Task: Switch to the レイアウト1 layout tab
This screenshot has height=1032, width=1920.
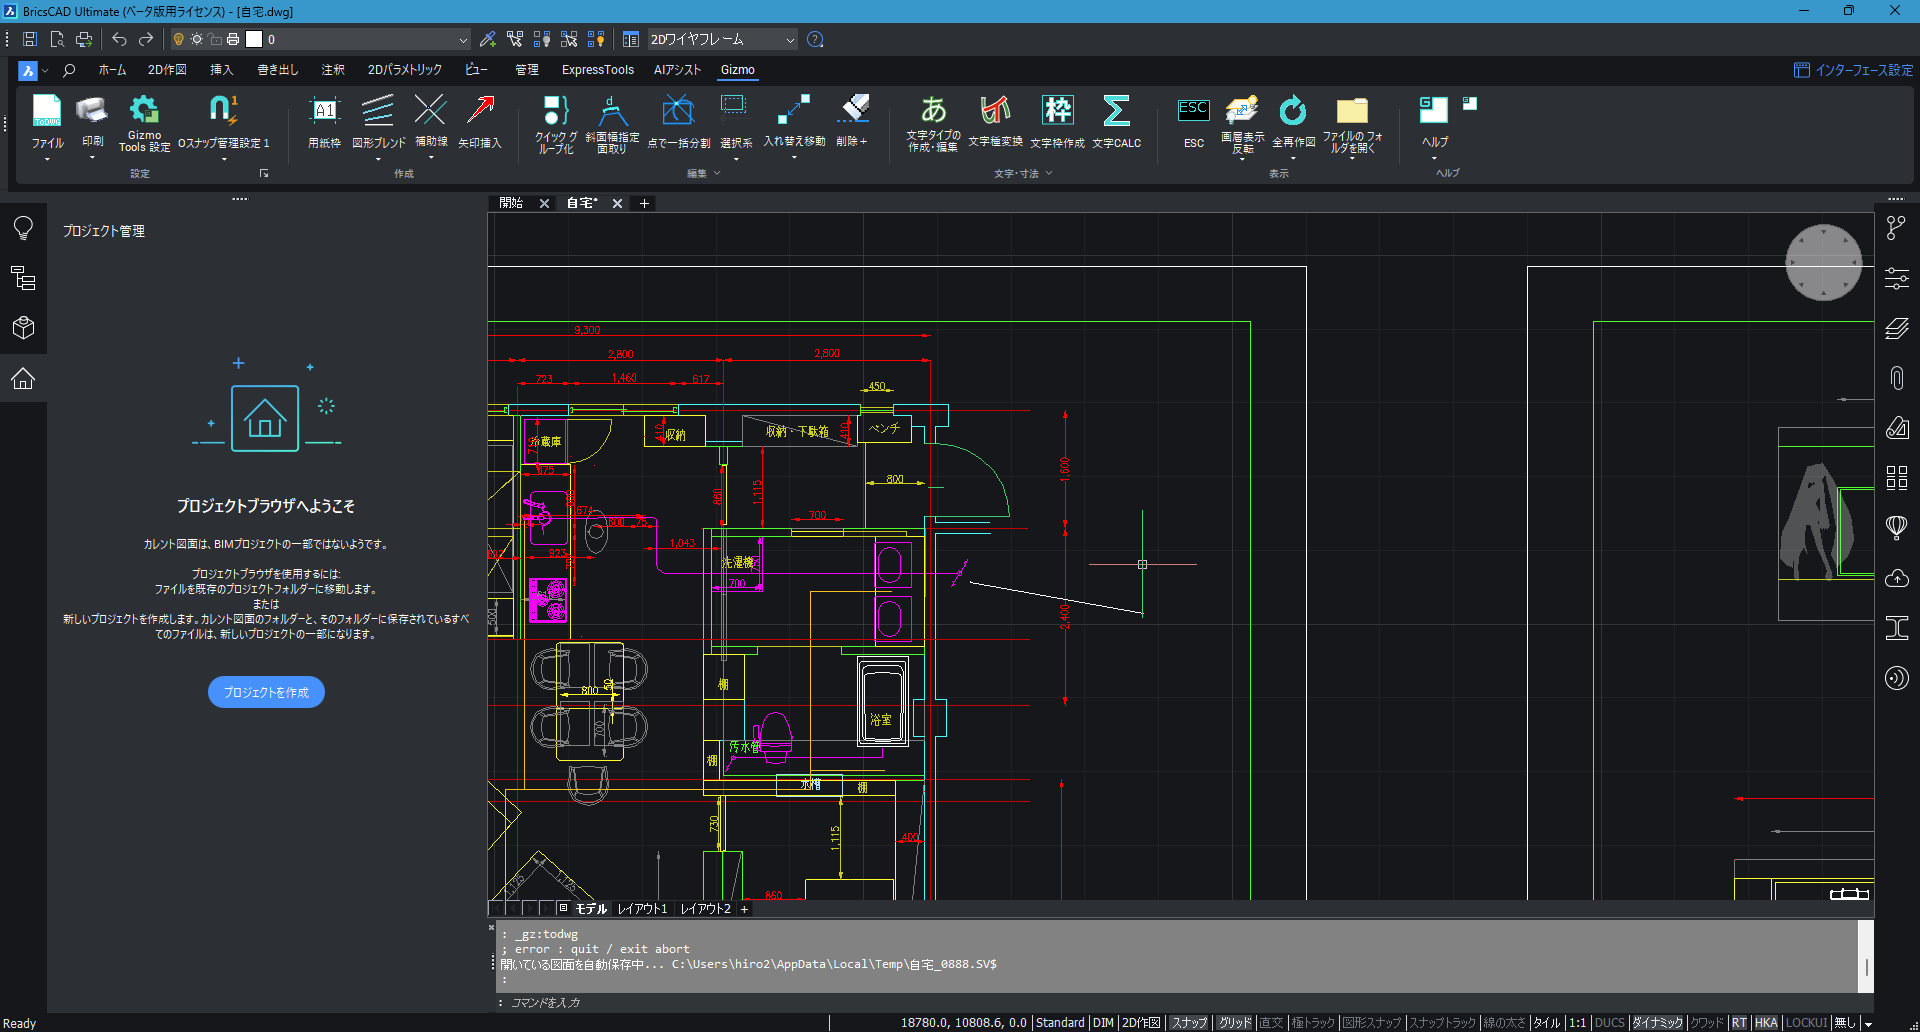Action: [x=642, y=909]
